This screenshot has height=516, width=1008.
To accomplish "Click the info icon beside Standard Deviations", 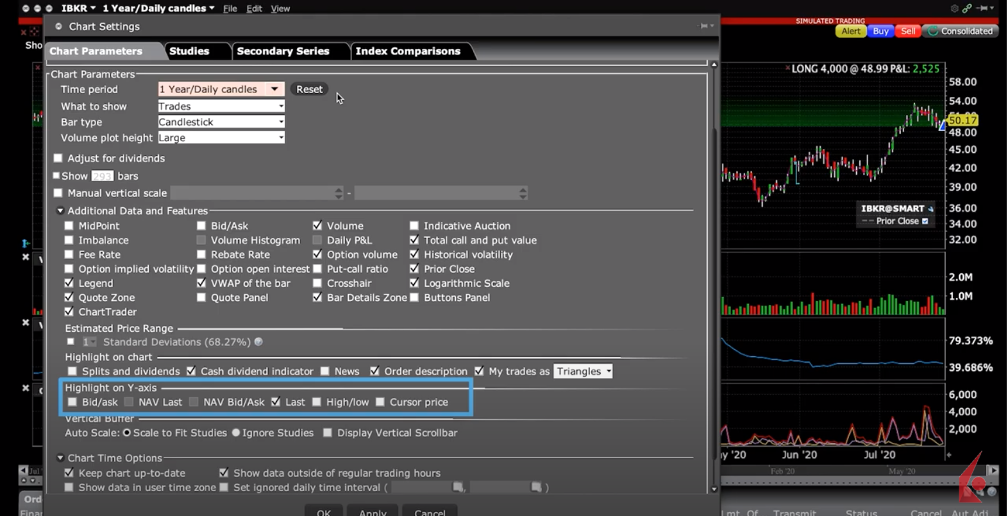I will (x=259, y=342).
